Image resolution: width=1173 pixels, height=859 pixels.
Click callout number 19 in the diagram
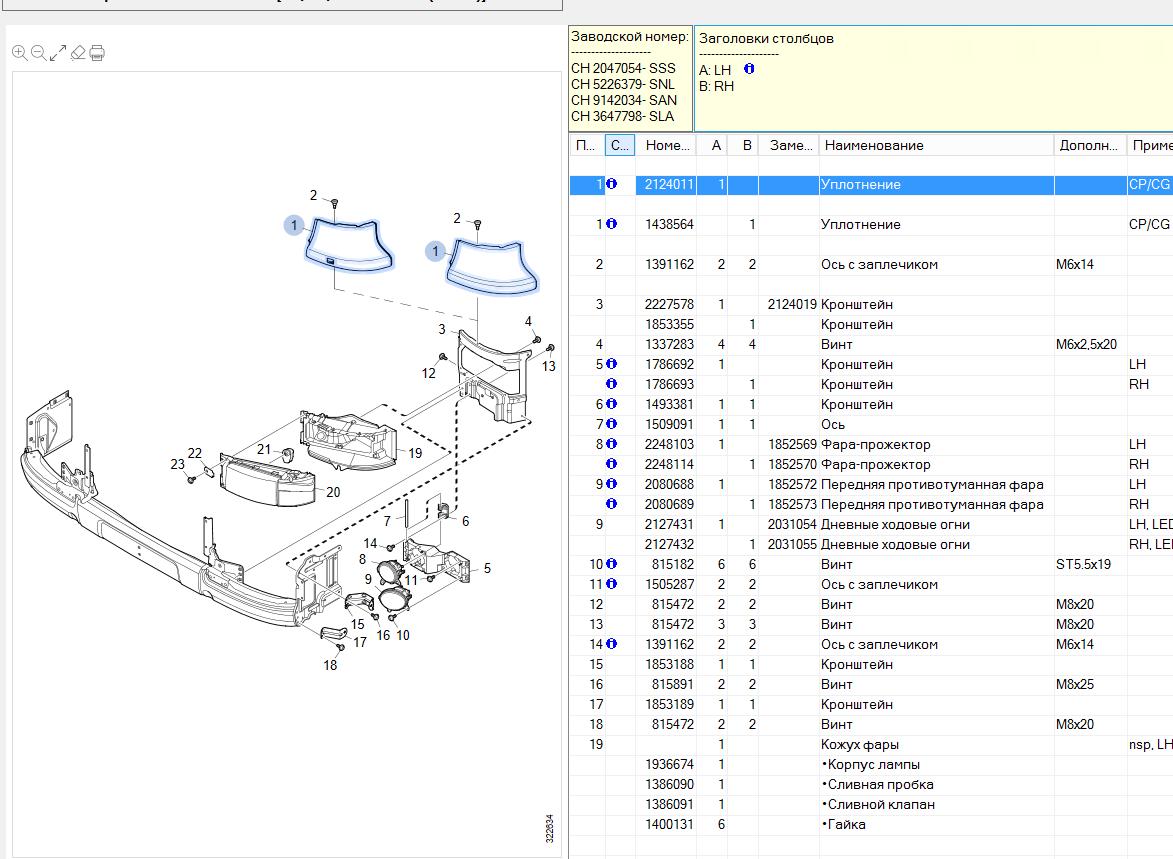[415, 453]
